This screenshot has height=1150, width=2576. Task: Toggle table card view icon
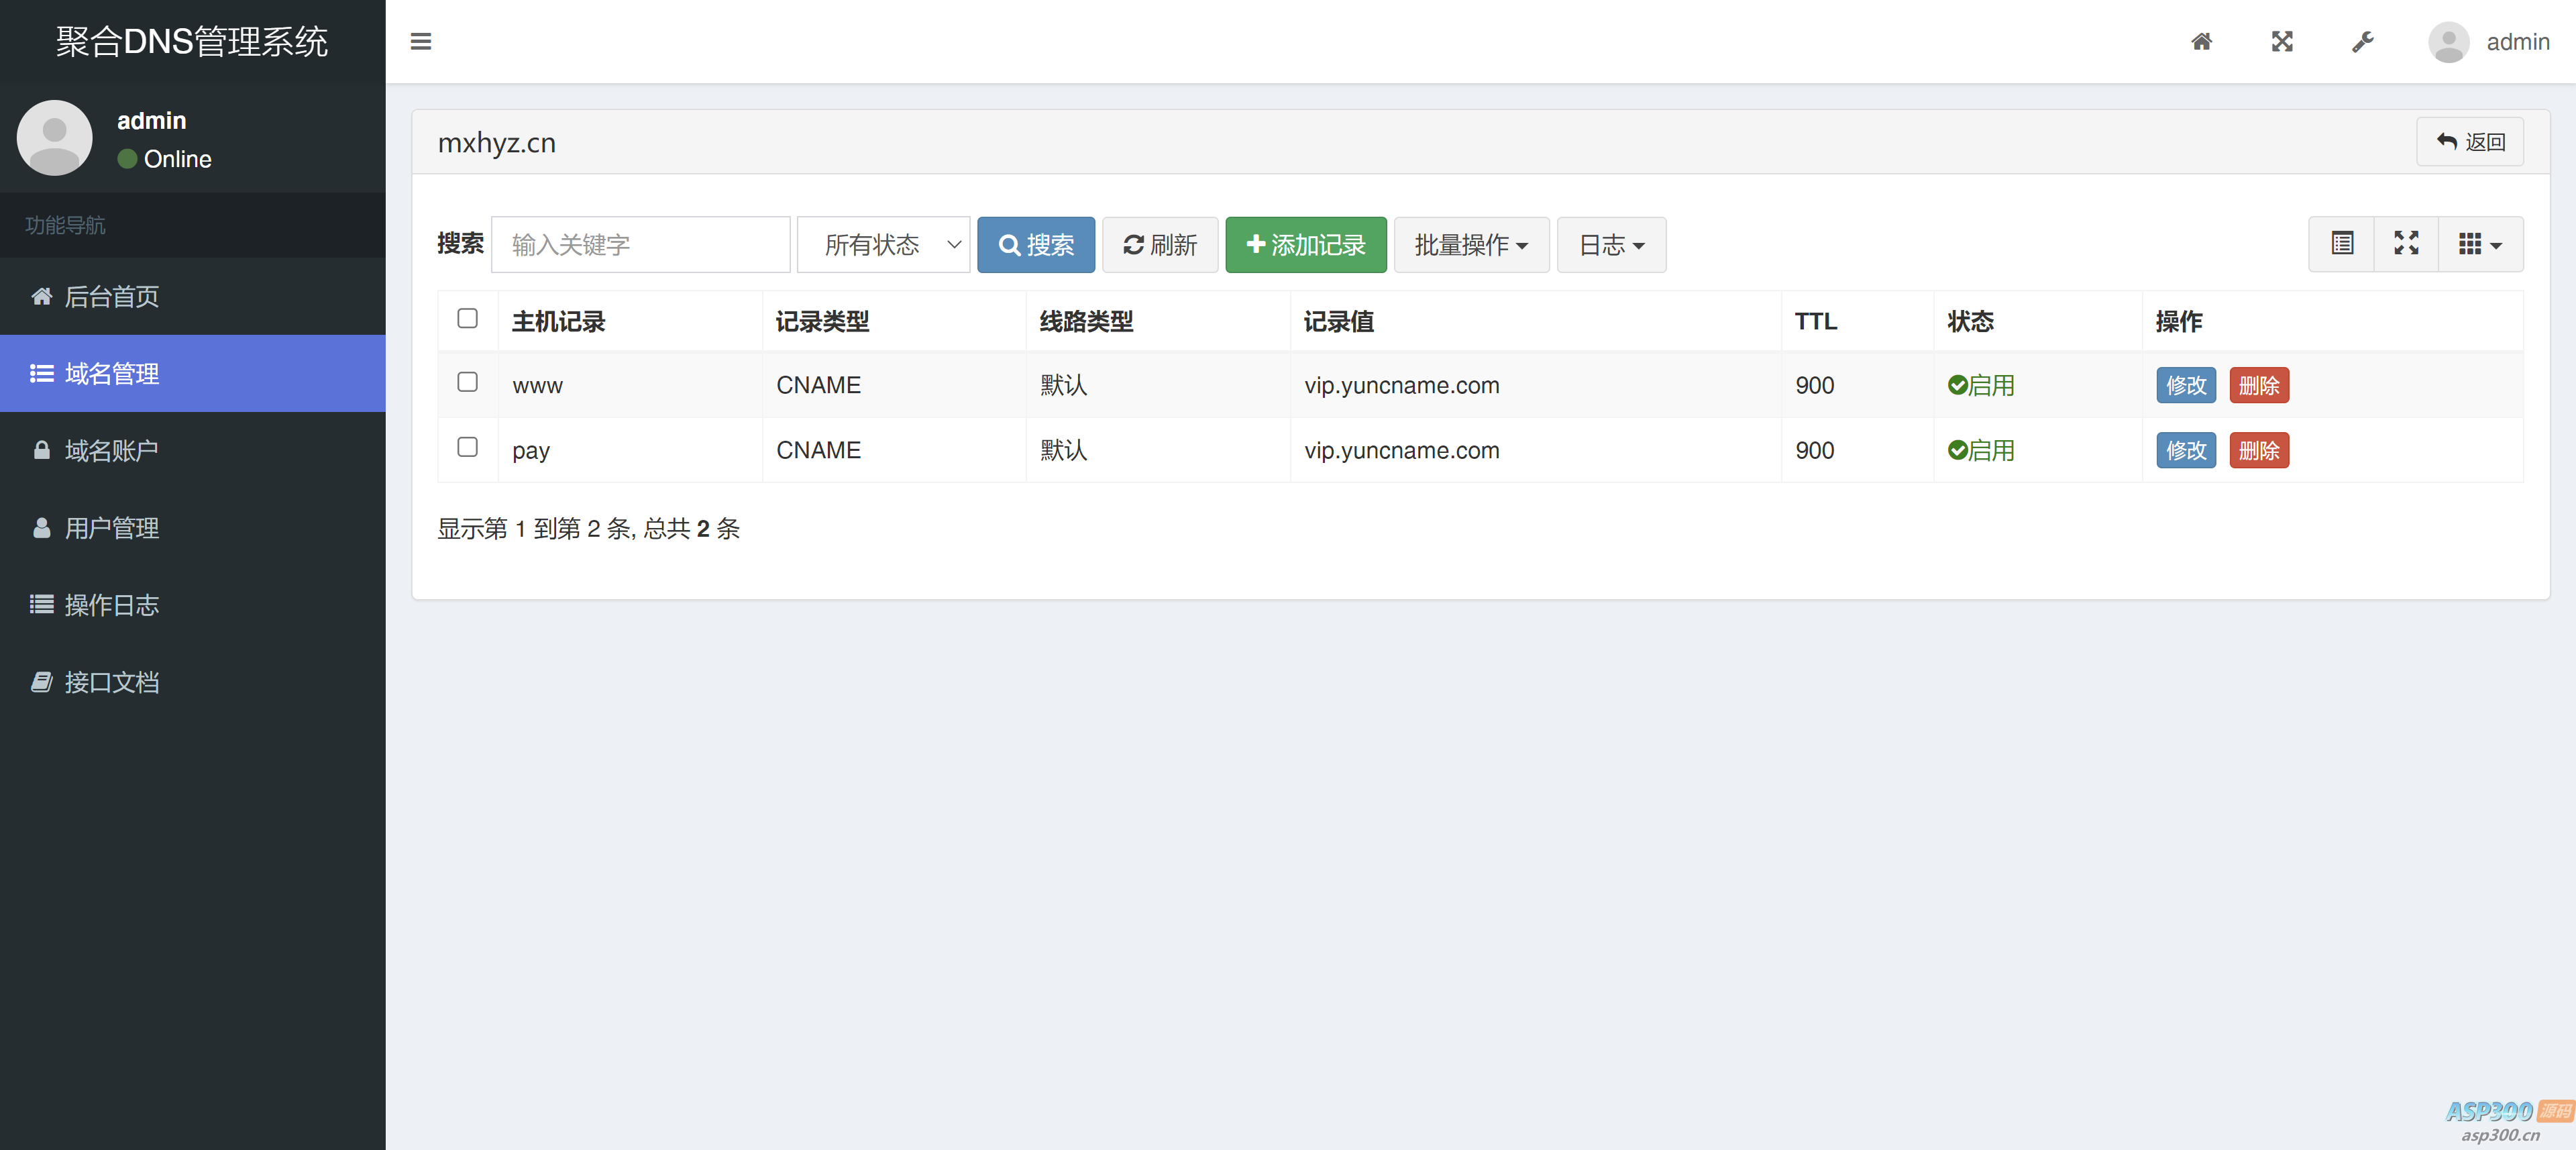click(2342, 244)
